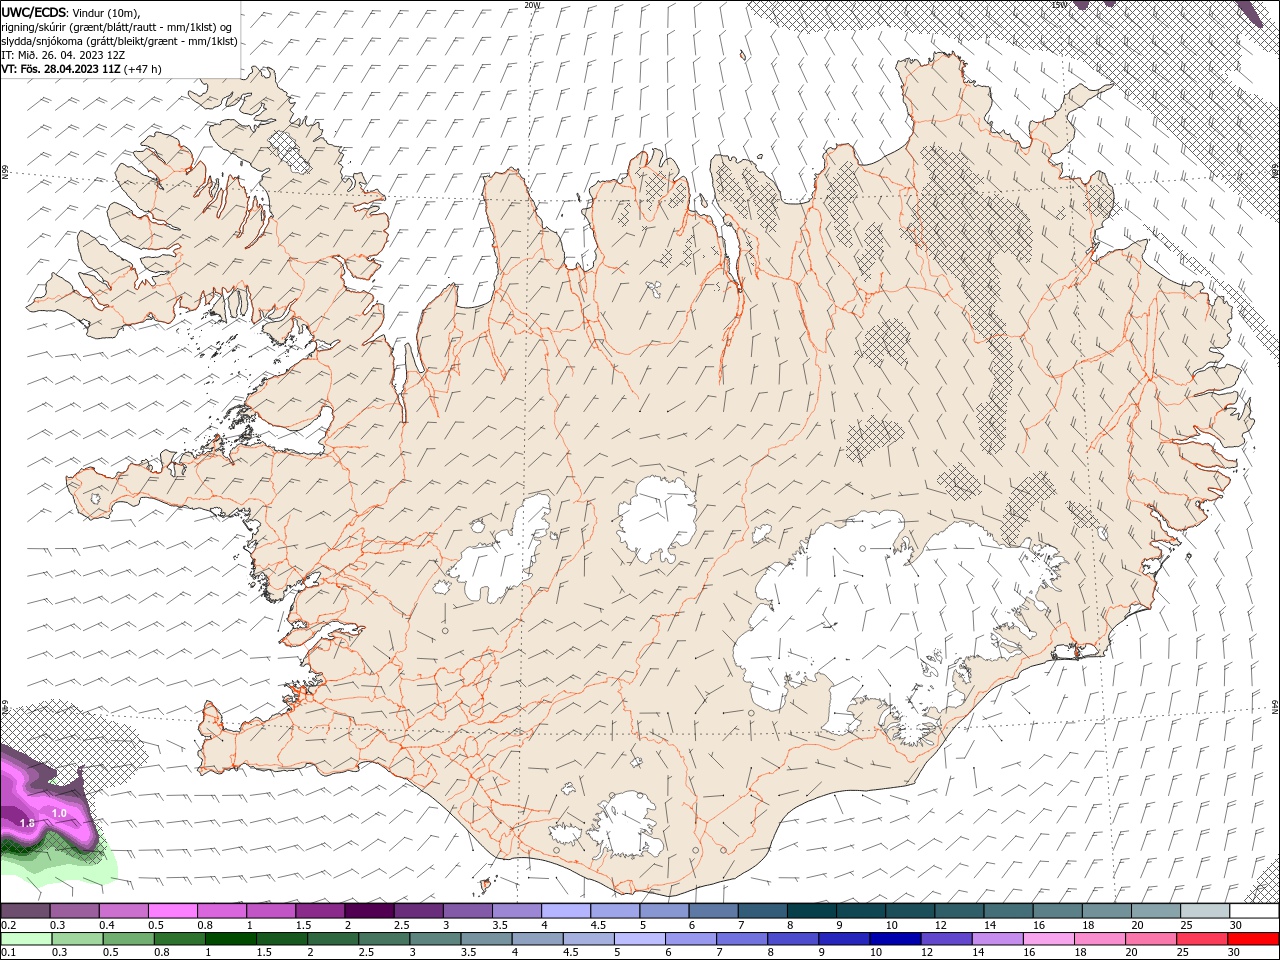Select the navy blue swatch labeled 10, lower legend
This screenshot has width=1280, height=960.
(893, 940)
